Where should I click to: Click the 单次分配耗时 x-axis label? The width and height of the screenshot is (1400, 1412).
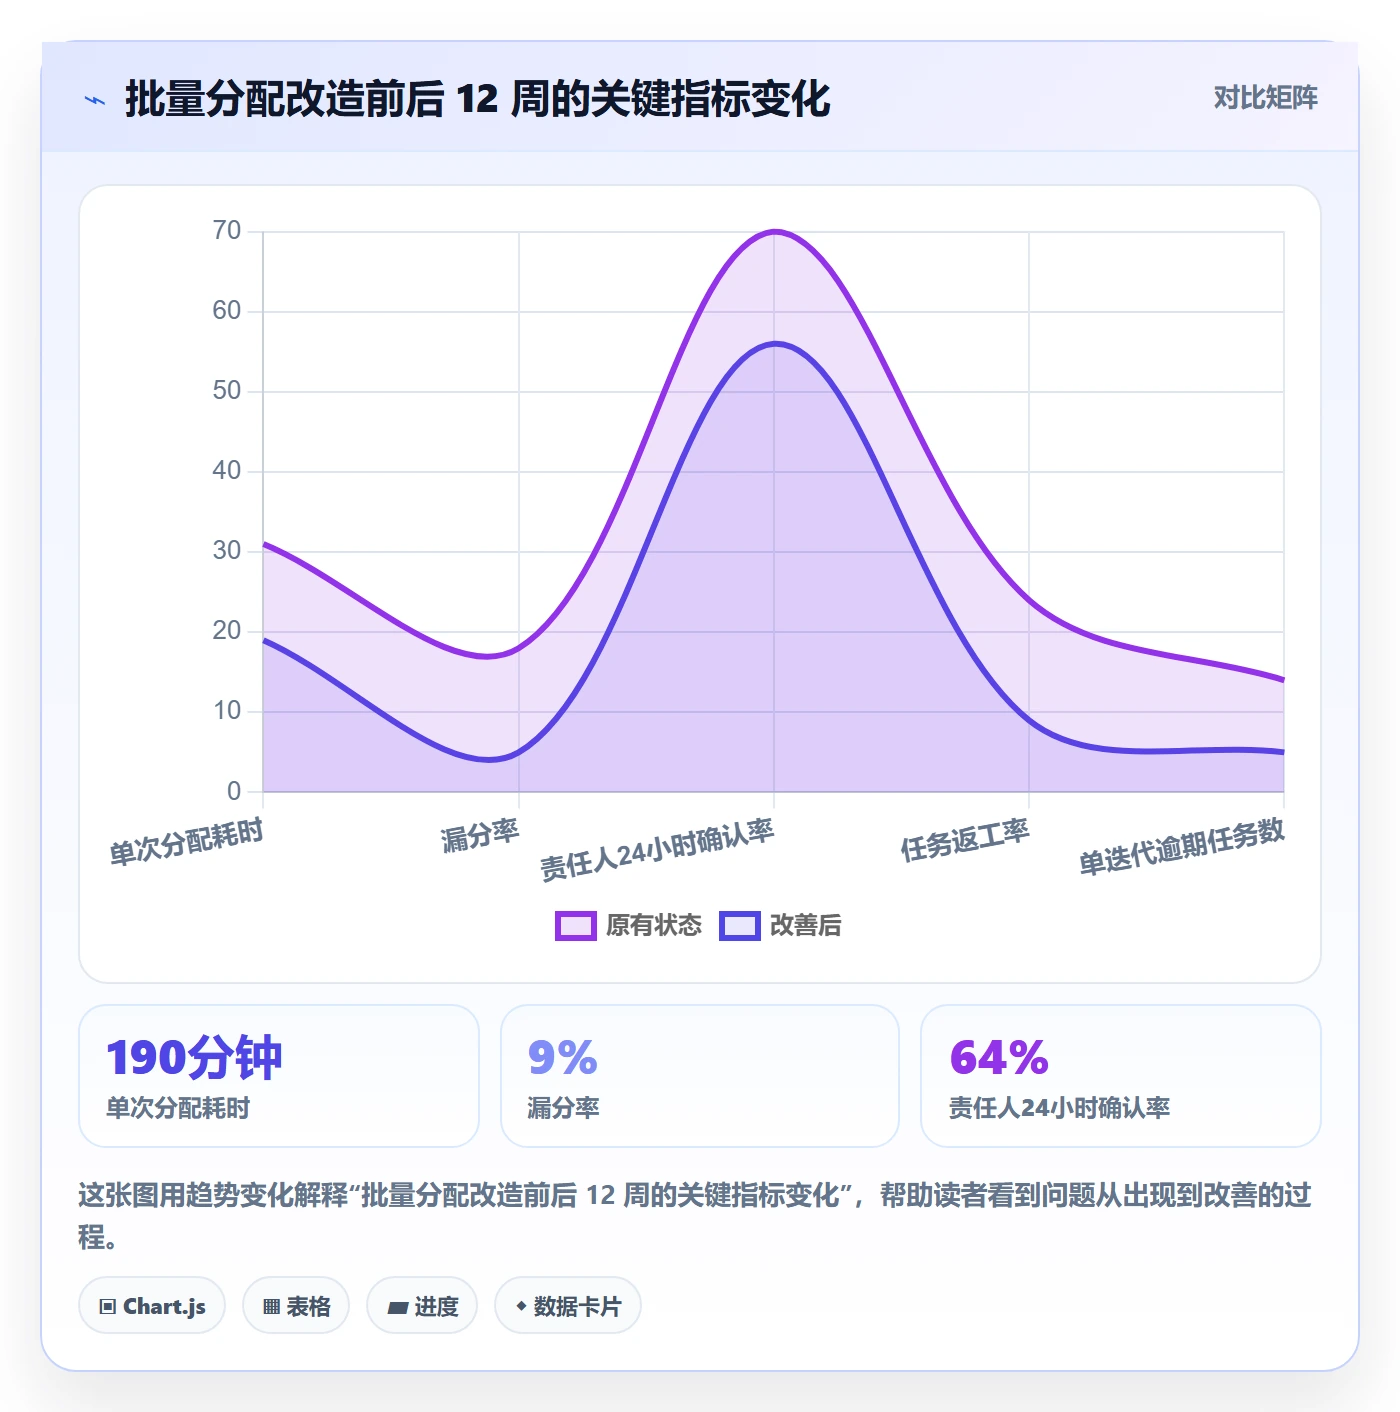pos(186,841)
